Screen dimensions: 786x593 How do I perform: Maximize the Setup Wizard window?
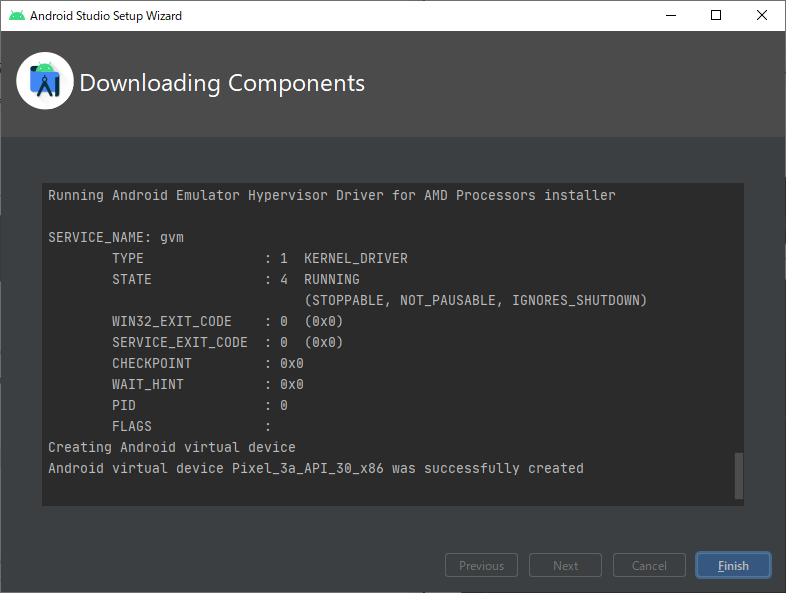coord(716,16)
